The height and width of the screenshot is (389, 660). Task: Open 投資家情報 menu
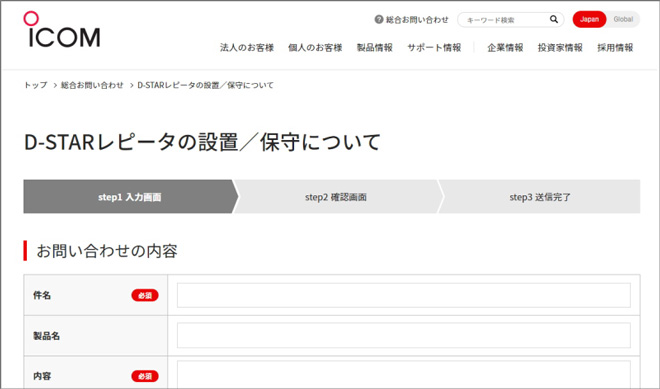560,48
